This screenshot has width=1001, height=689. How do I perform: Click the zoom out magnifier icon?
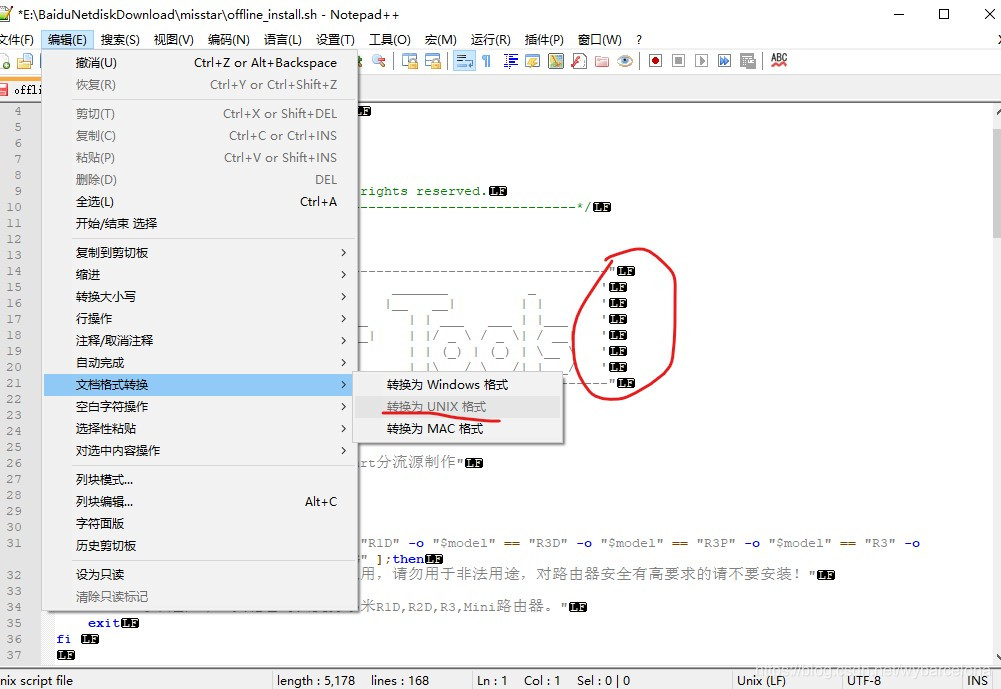coord(379,61)
